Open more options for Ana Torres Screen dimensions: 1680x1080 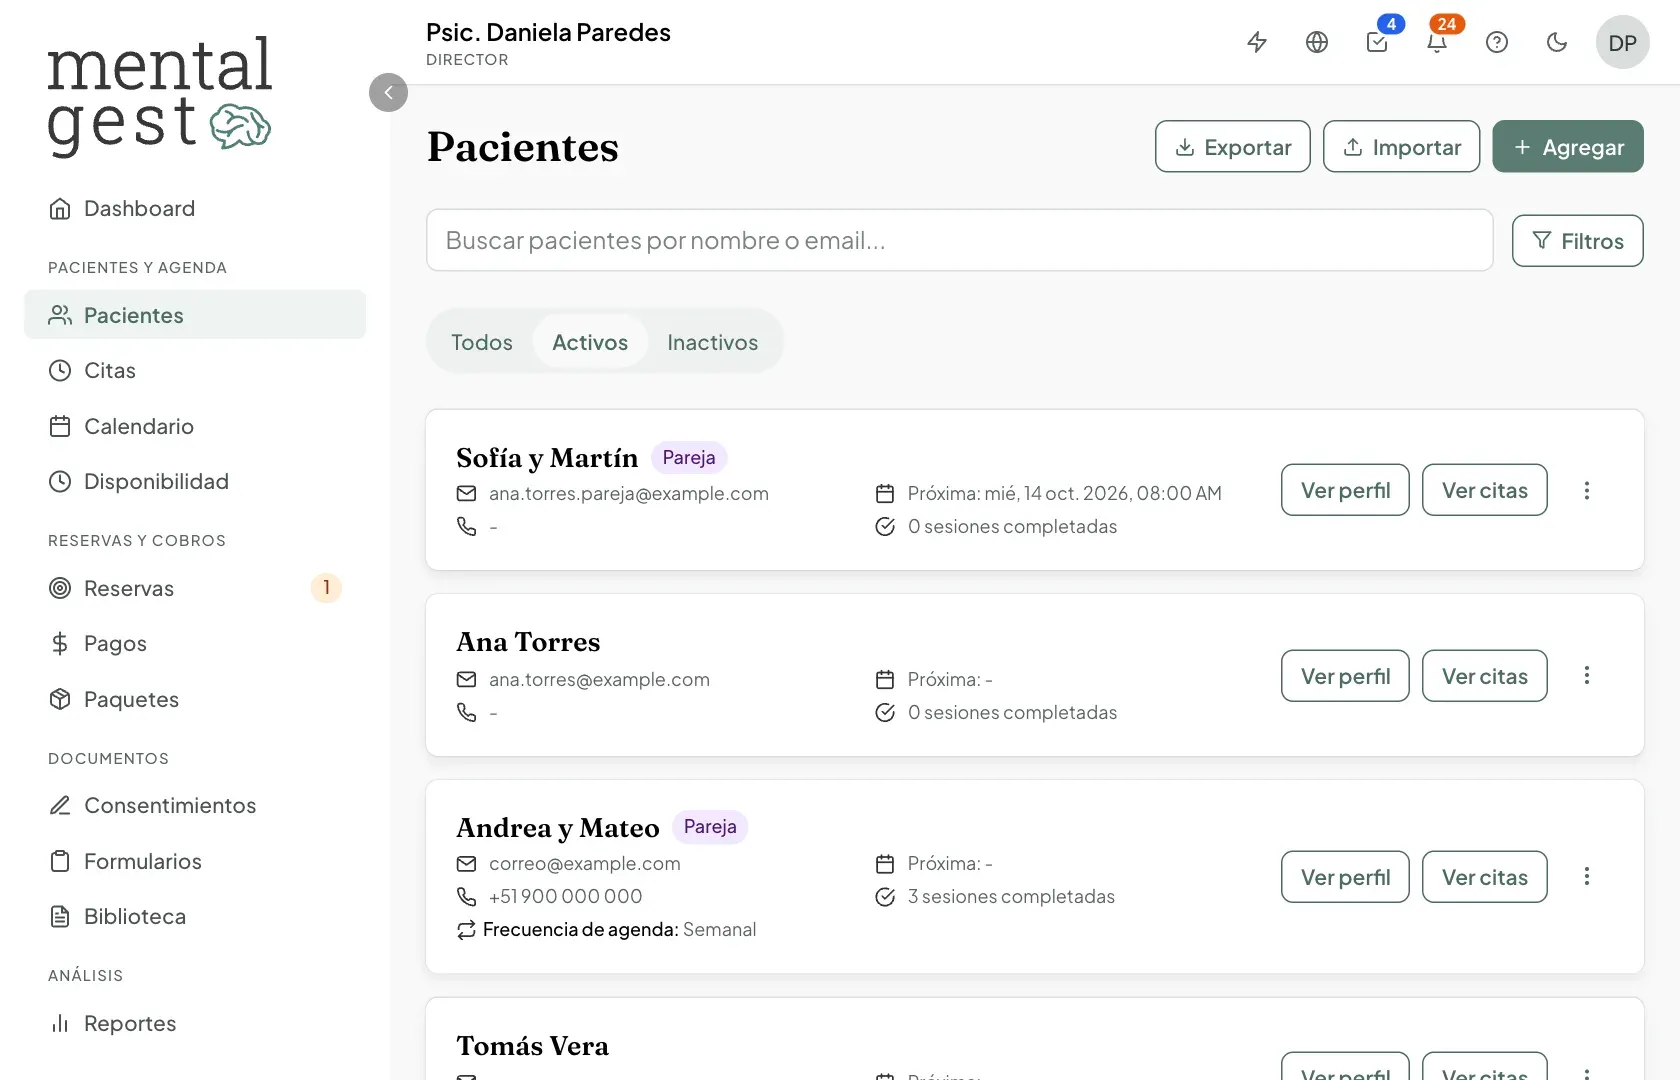click(x=1587, y=675)
